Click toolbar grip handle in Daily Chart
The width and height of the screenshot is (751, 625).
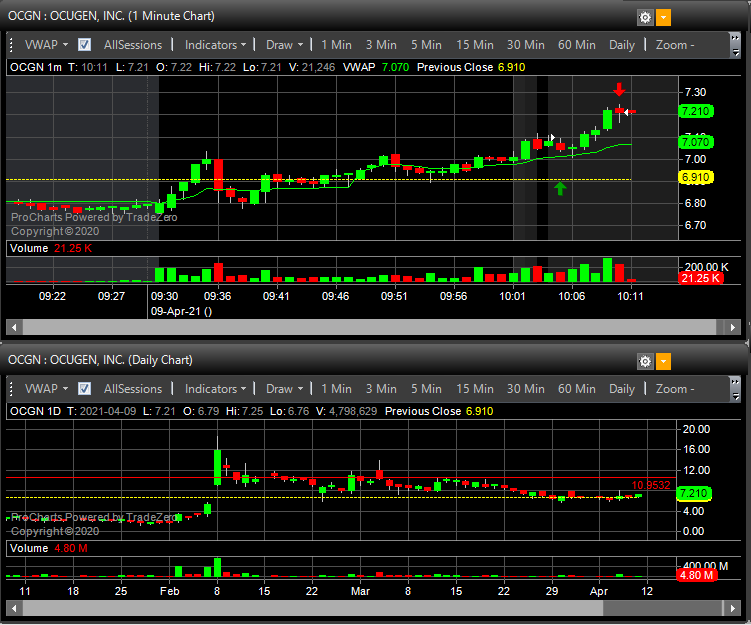(x=11, y=389)
